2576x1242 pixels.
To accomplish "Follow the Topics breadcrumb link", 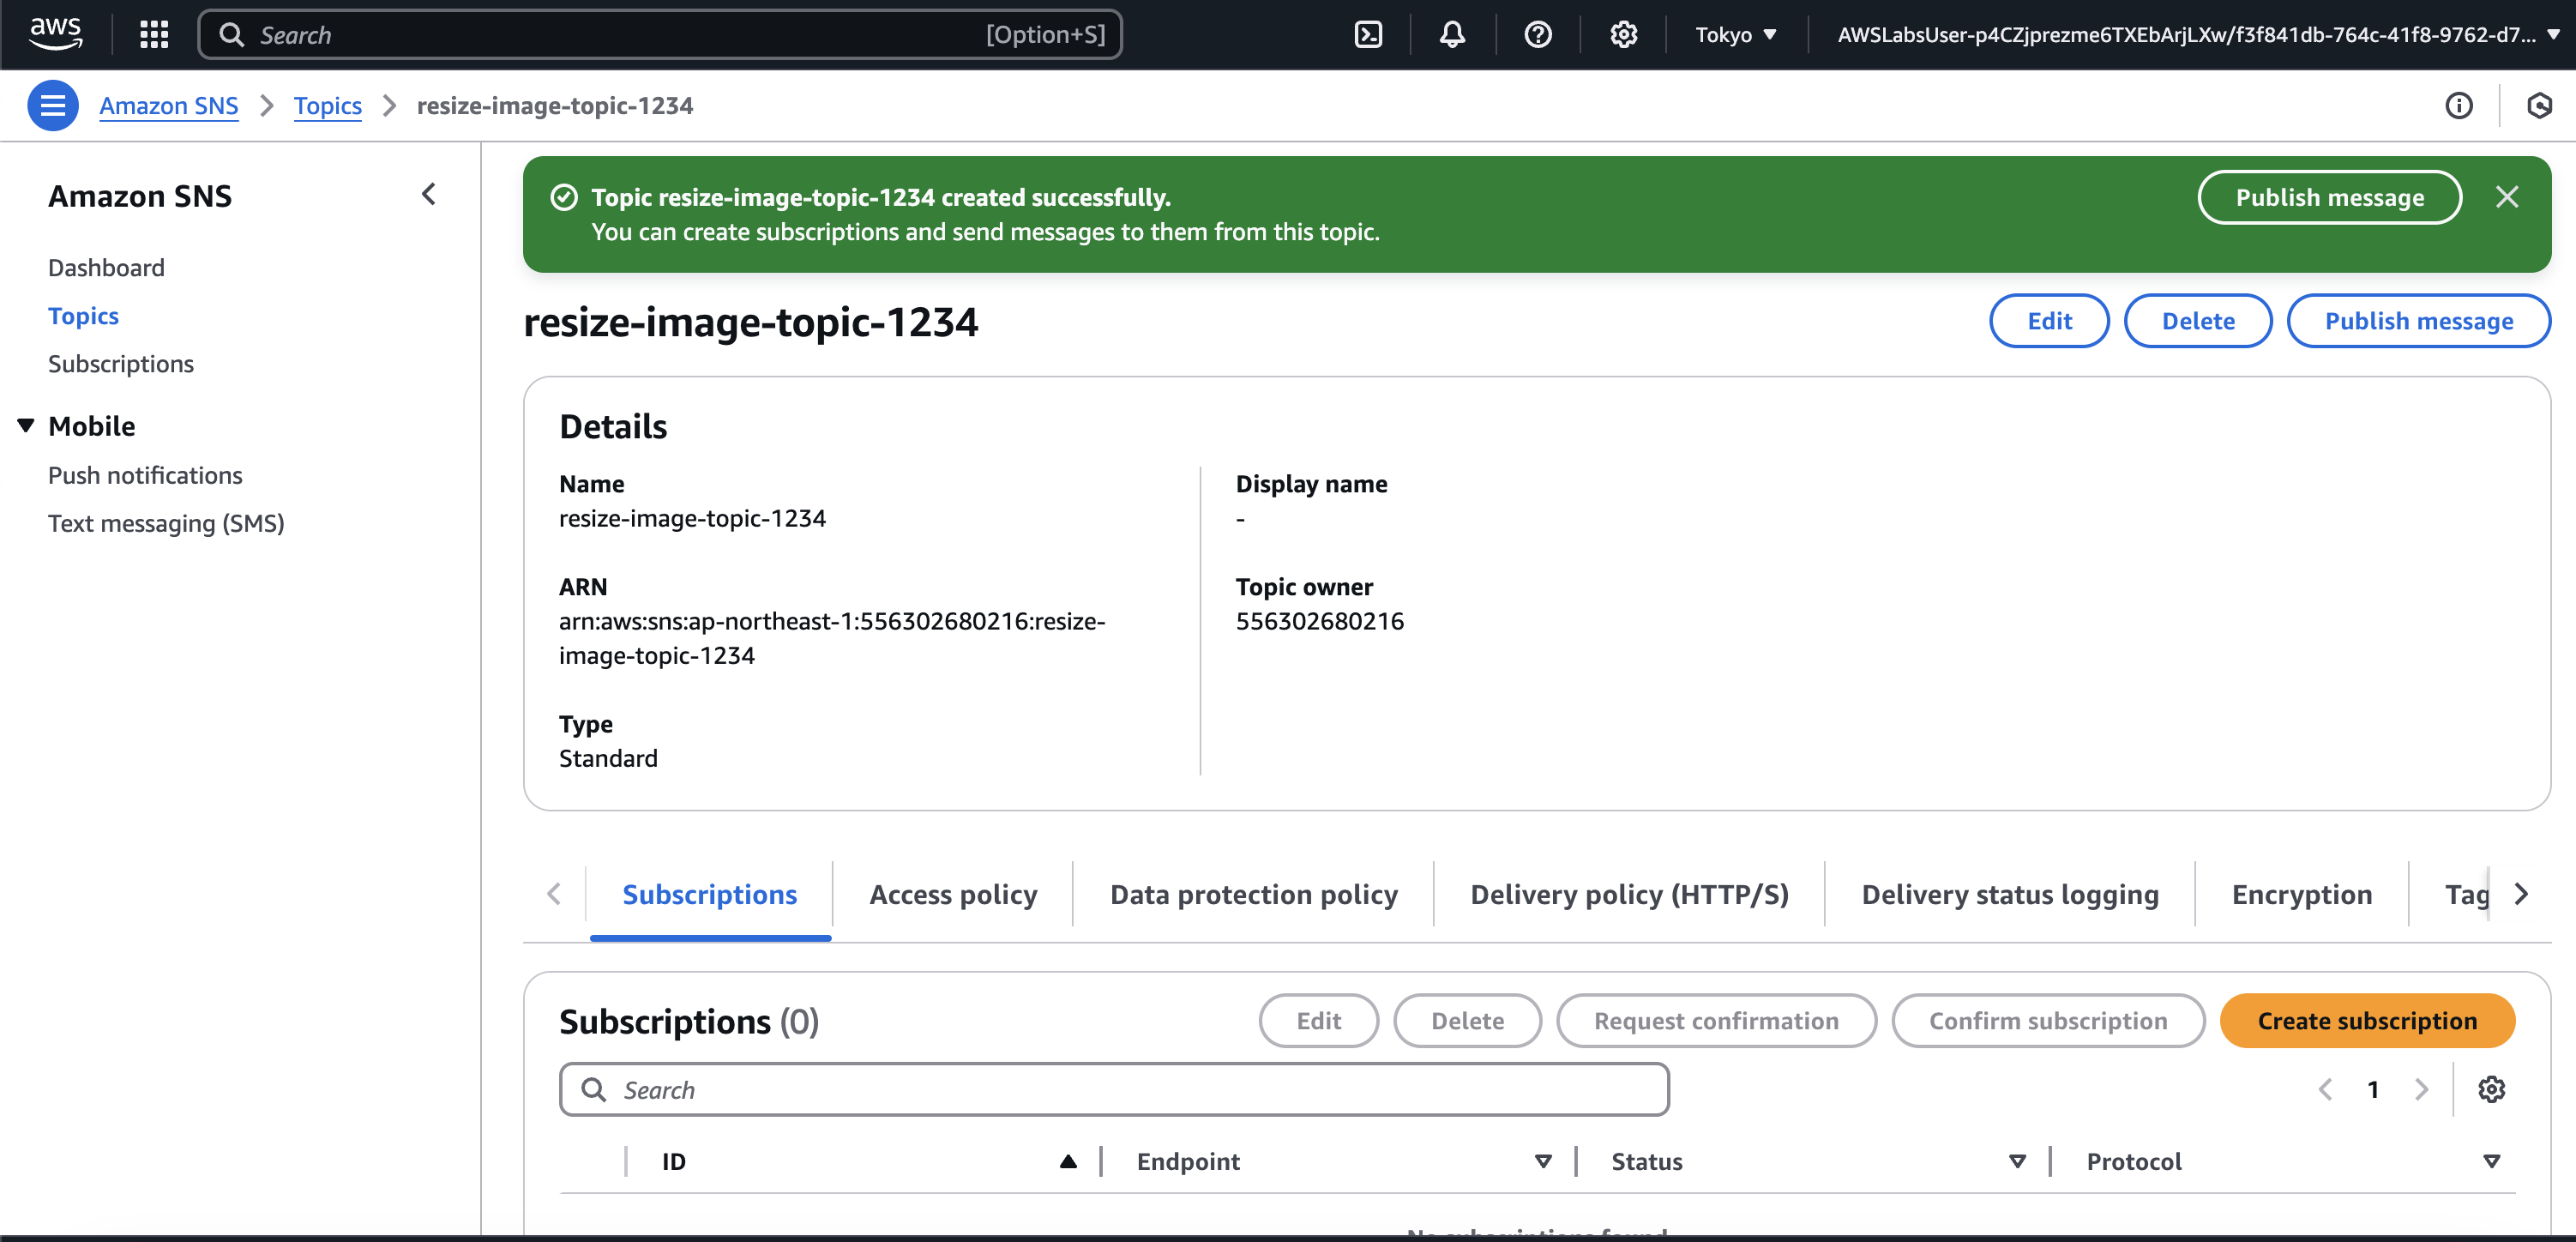I will (327, 105).
